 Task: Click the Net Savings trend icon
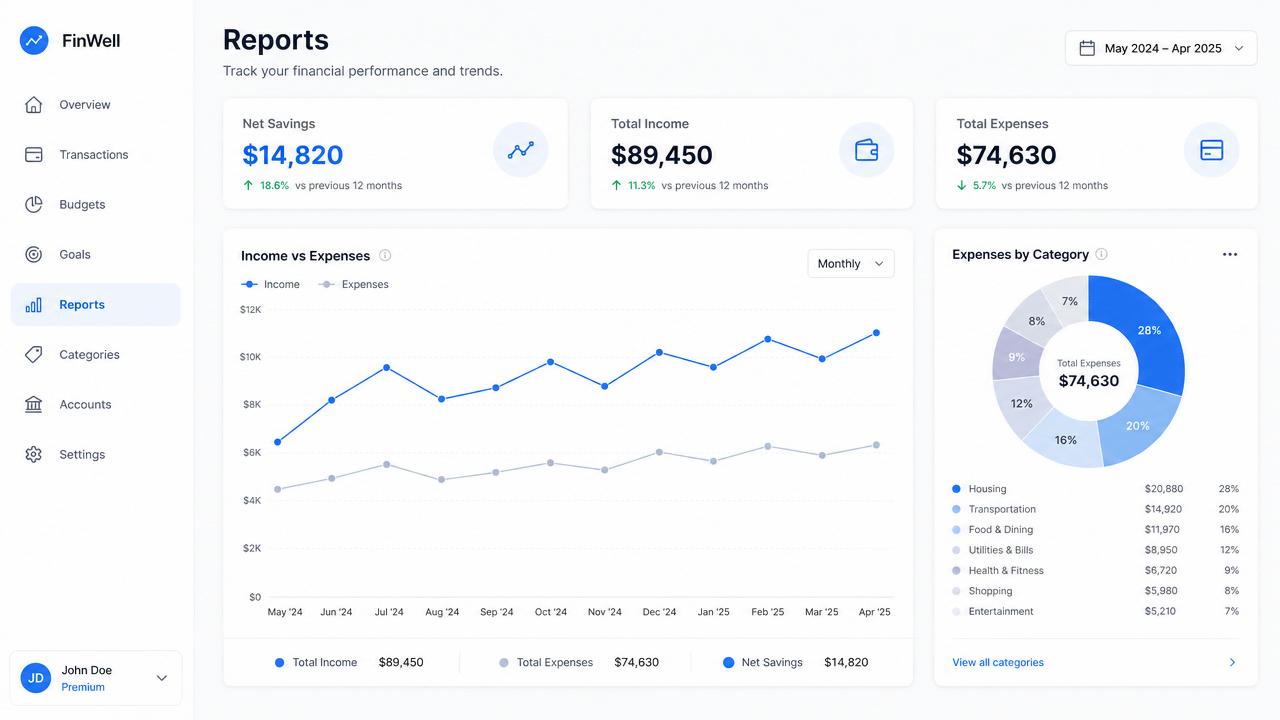(x=521, y=150)
